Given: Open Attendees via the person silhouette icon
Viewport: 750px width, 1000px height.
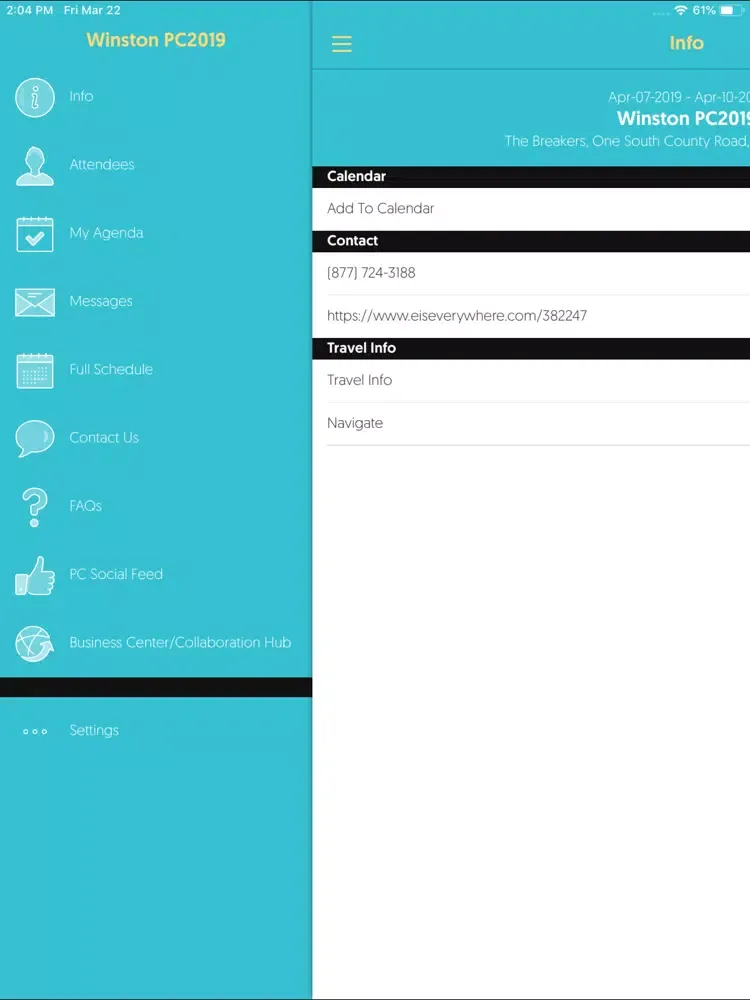Looking at the screenshot, I should point(34,166).
